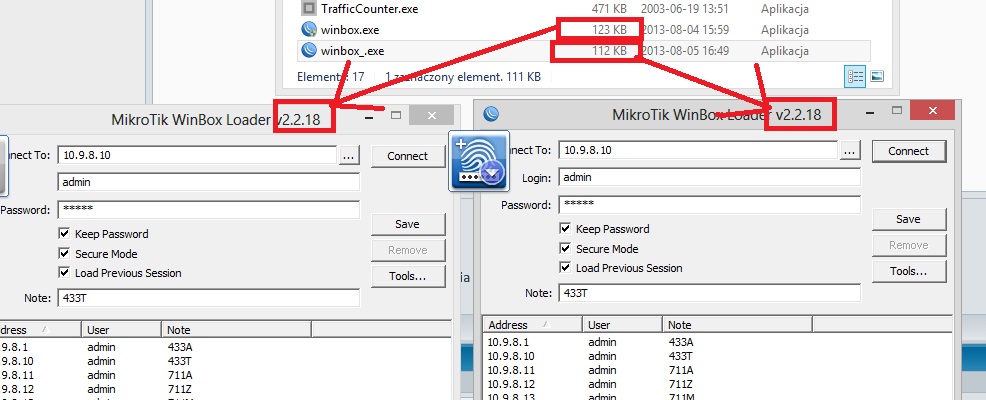Click the right WinBox window title icon
The image size is (986, 400).
pos(491,114)
